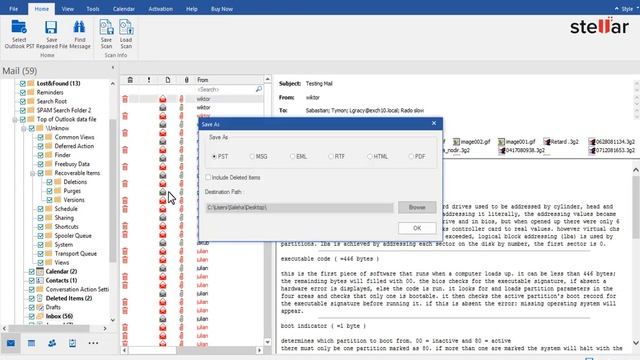Open the Buy Now tab
The height and width of the screenshot is (360, 640).
[x=222, y=9]
